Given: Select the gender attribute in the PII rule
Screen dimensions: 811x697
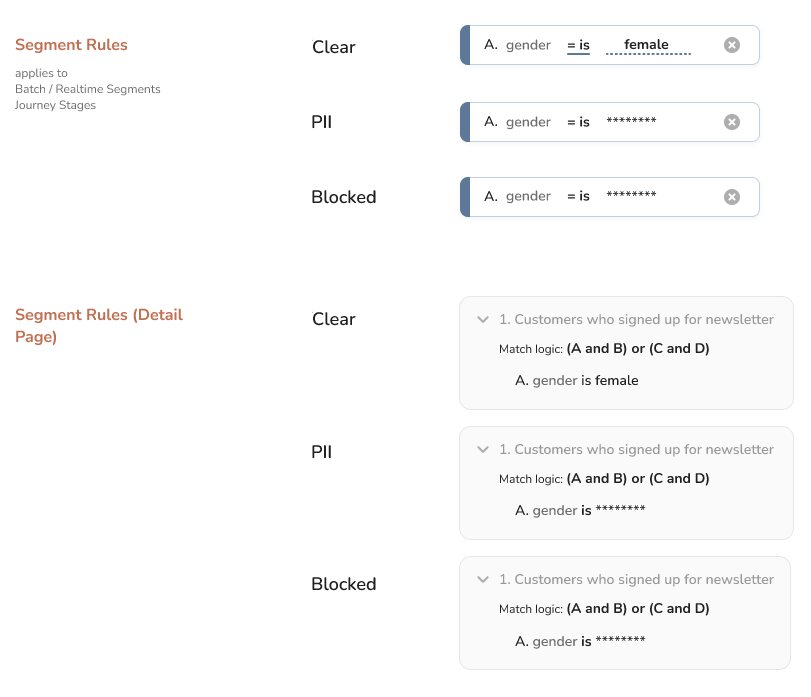Looking at the screenshot, I should (x=528, y=122).
